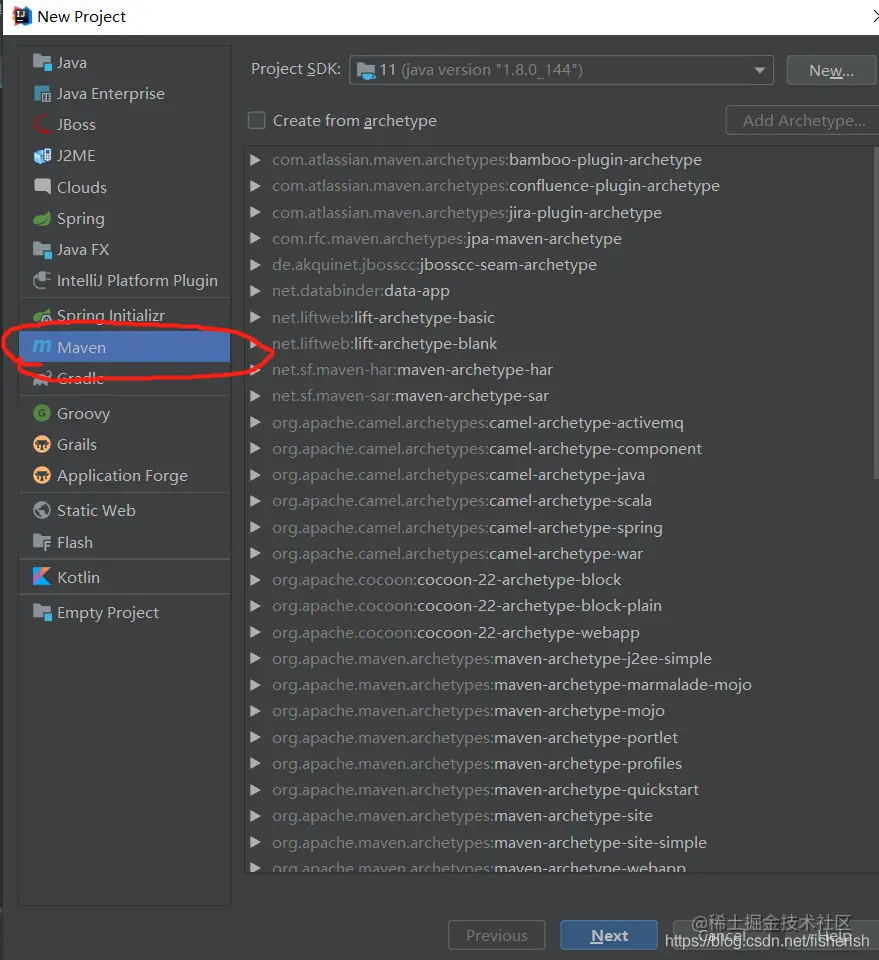Click the Grails icon

point(42,444)
